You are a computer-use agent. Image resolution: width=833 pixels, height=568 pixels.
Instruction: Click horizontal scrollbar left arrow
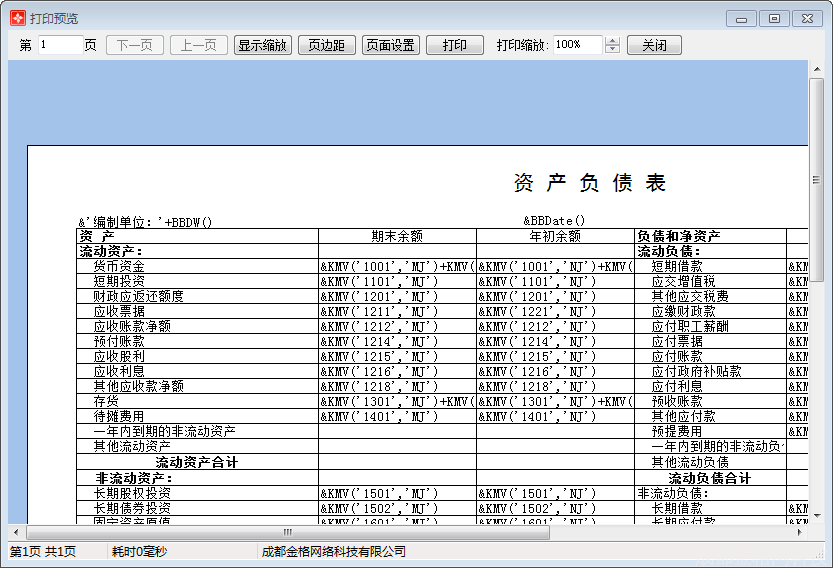[x=16, y=532]
